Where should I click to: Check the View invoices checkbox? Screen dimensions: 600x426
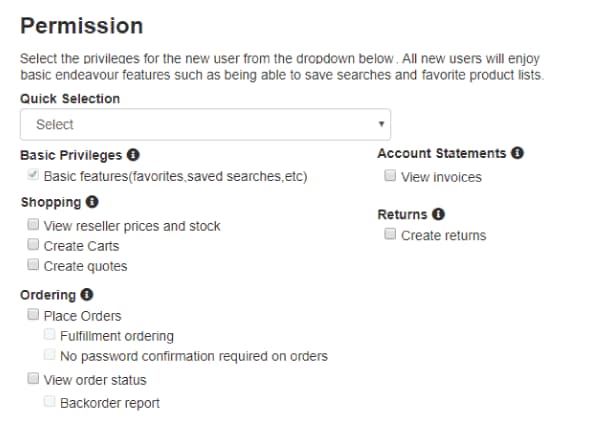[x=391, y=176]
